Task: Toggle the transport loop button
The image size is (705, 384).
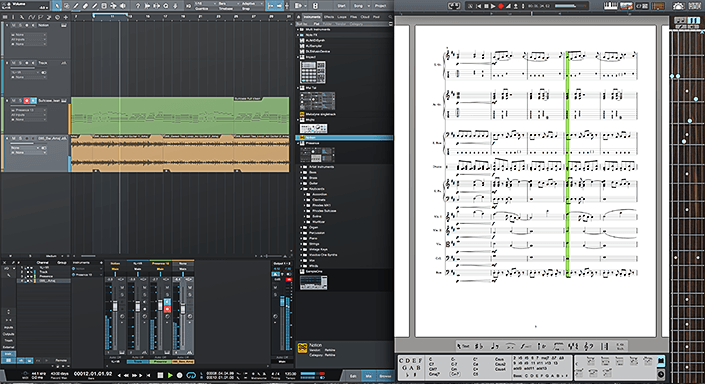Action: click(191, 375)
